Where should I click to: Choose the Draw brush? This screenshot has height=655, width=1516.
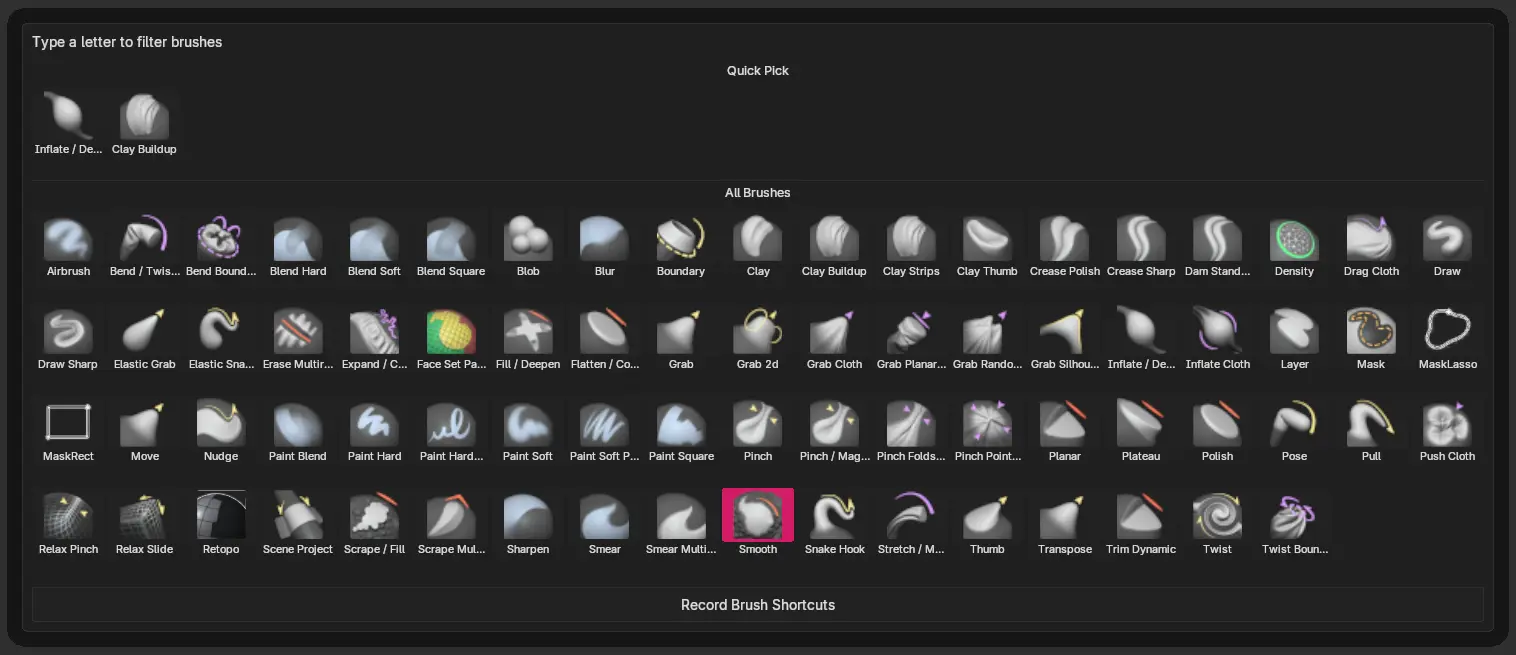coord(1447,246)
